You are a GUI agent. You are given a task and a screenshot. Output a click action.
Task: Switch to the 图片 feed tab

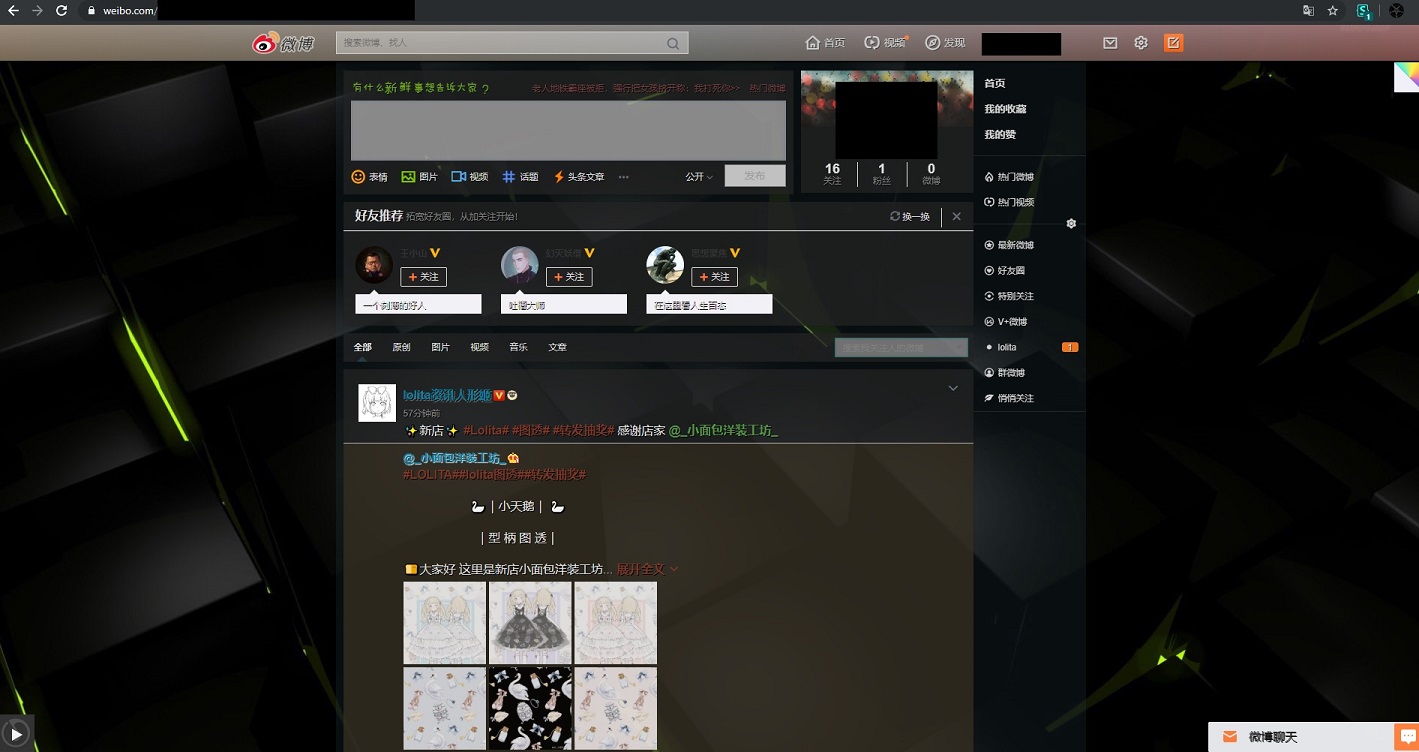pos(440,347)
